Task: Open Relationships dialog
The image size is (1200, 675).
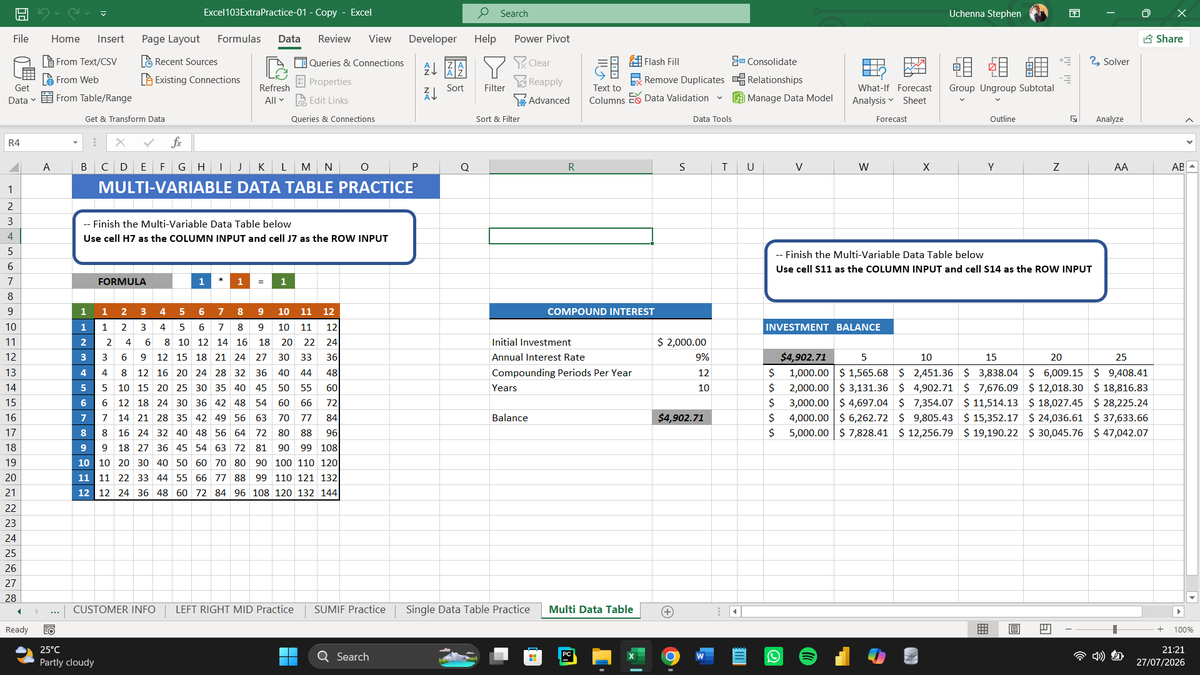Action: click(x=767, y=80)
